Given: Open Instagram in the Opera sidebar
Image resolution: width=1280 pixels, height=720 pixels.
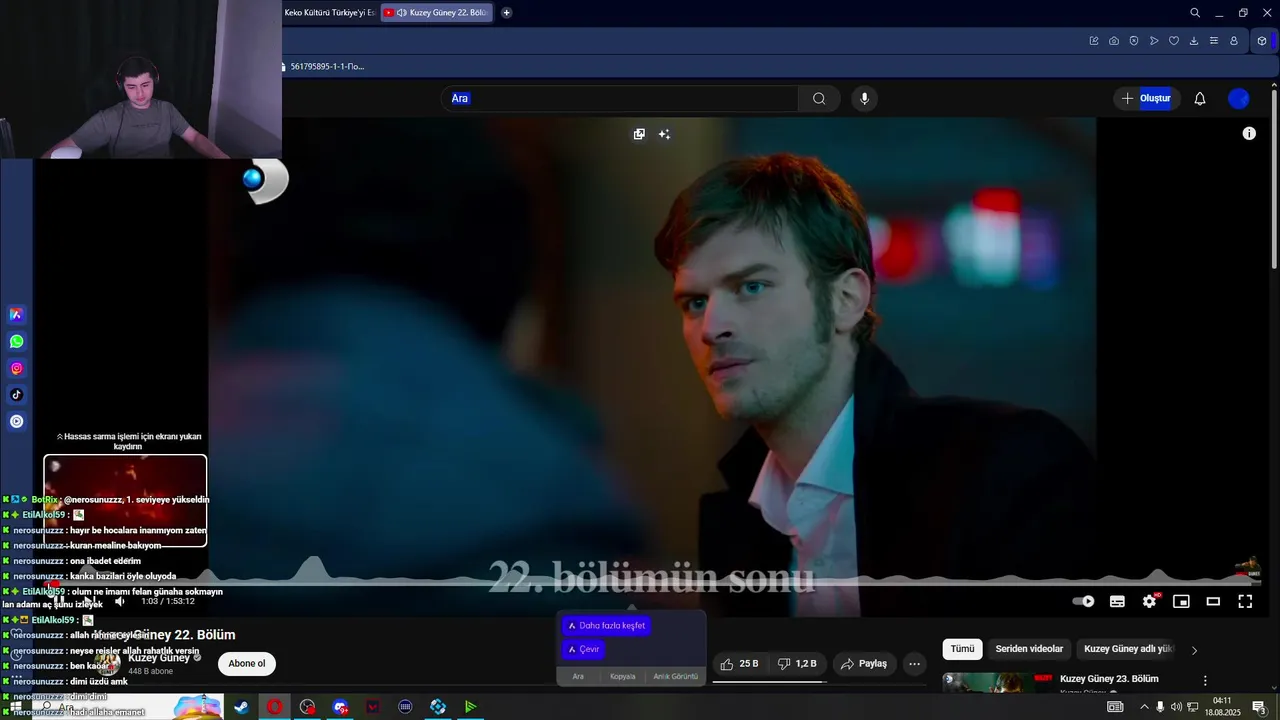Looking at the screenshot, I should pos(16,369).
